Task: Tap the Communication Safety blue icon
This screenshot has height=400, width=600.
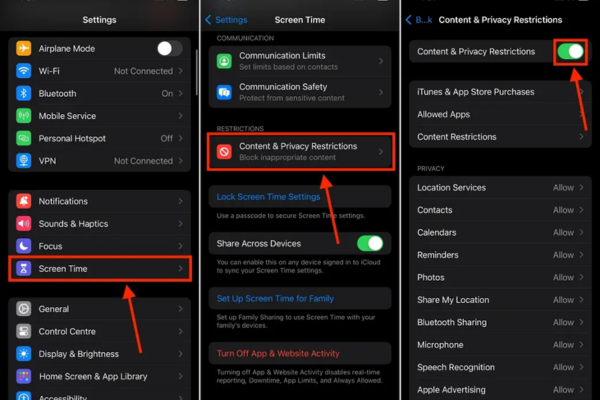Action: pyautogui.click(x=224, y=92)
